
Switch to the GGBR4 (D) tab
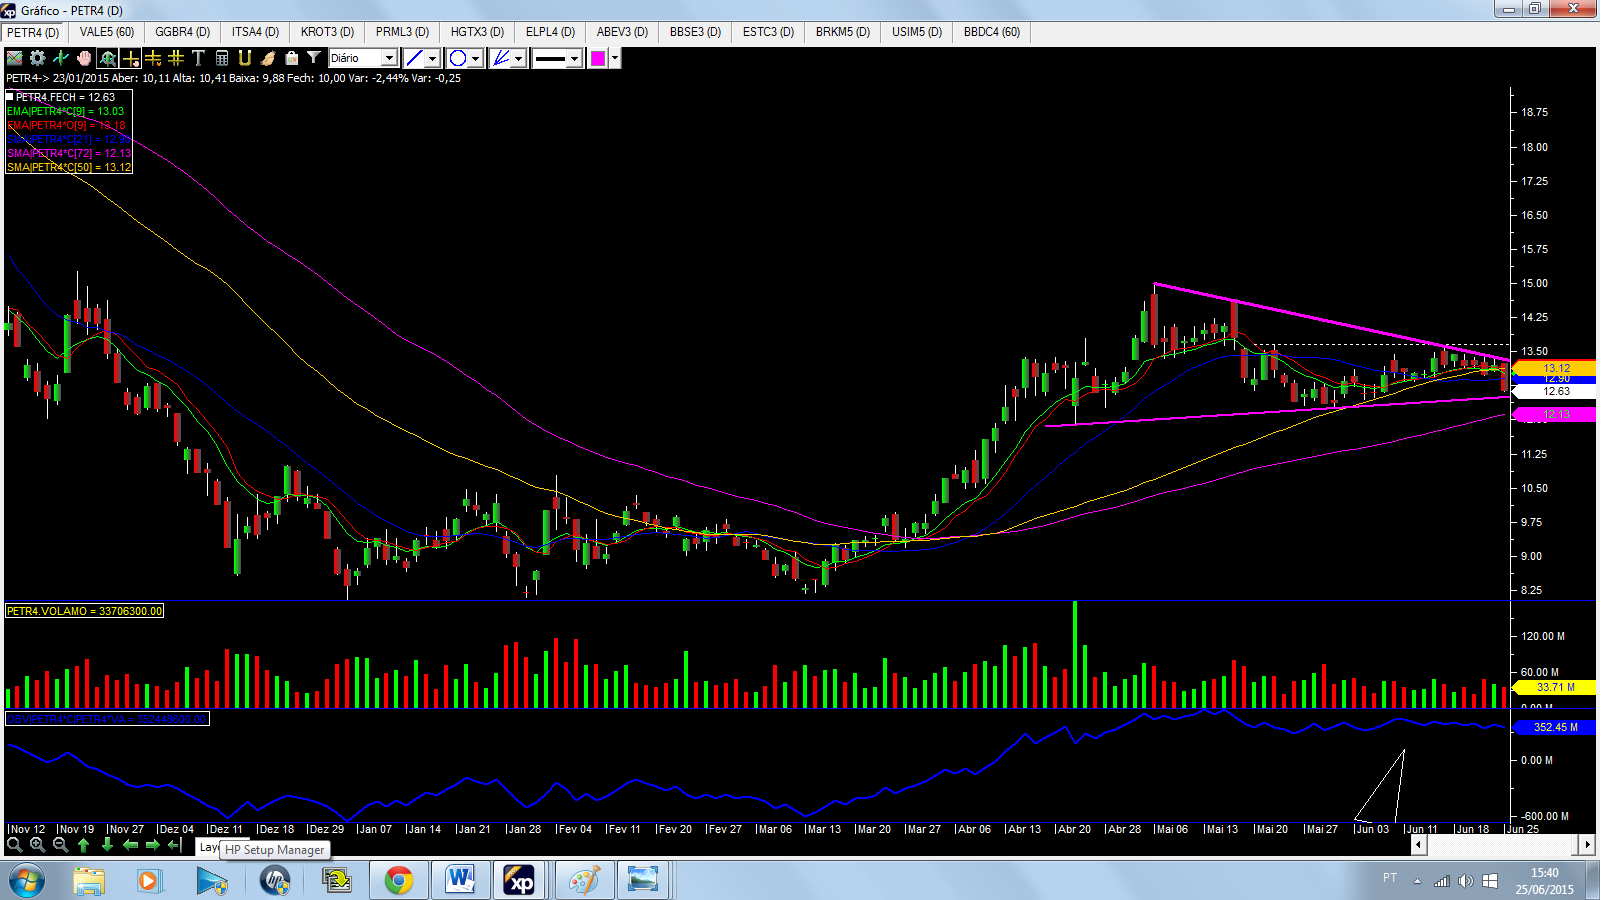pos(183,32)
